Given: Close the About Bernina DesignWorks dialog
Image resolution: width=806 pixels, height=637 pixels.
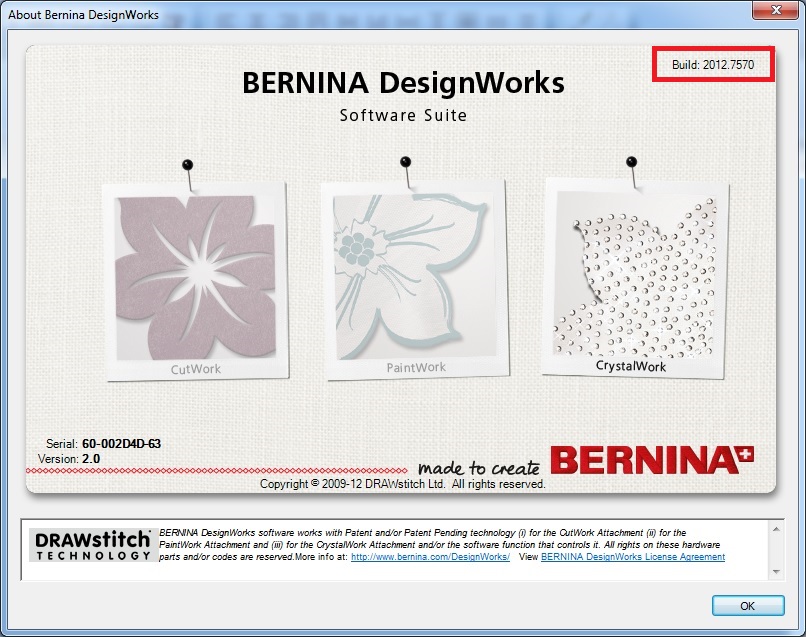Looking at the screenshot, I should (776, 10).
